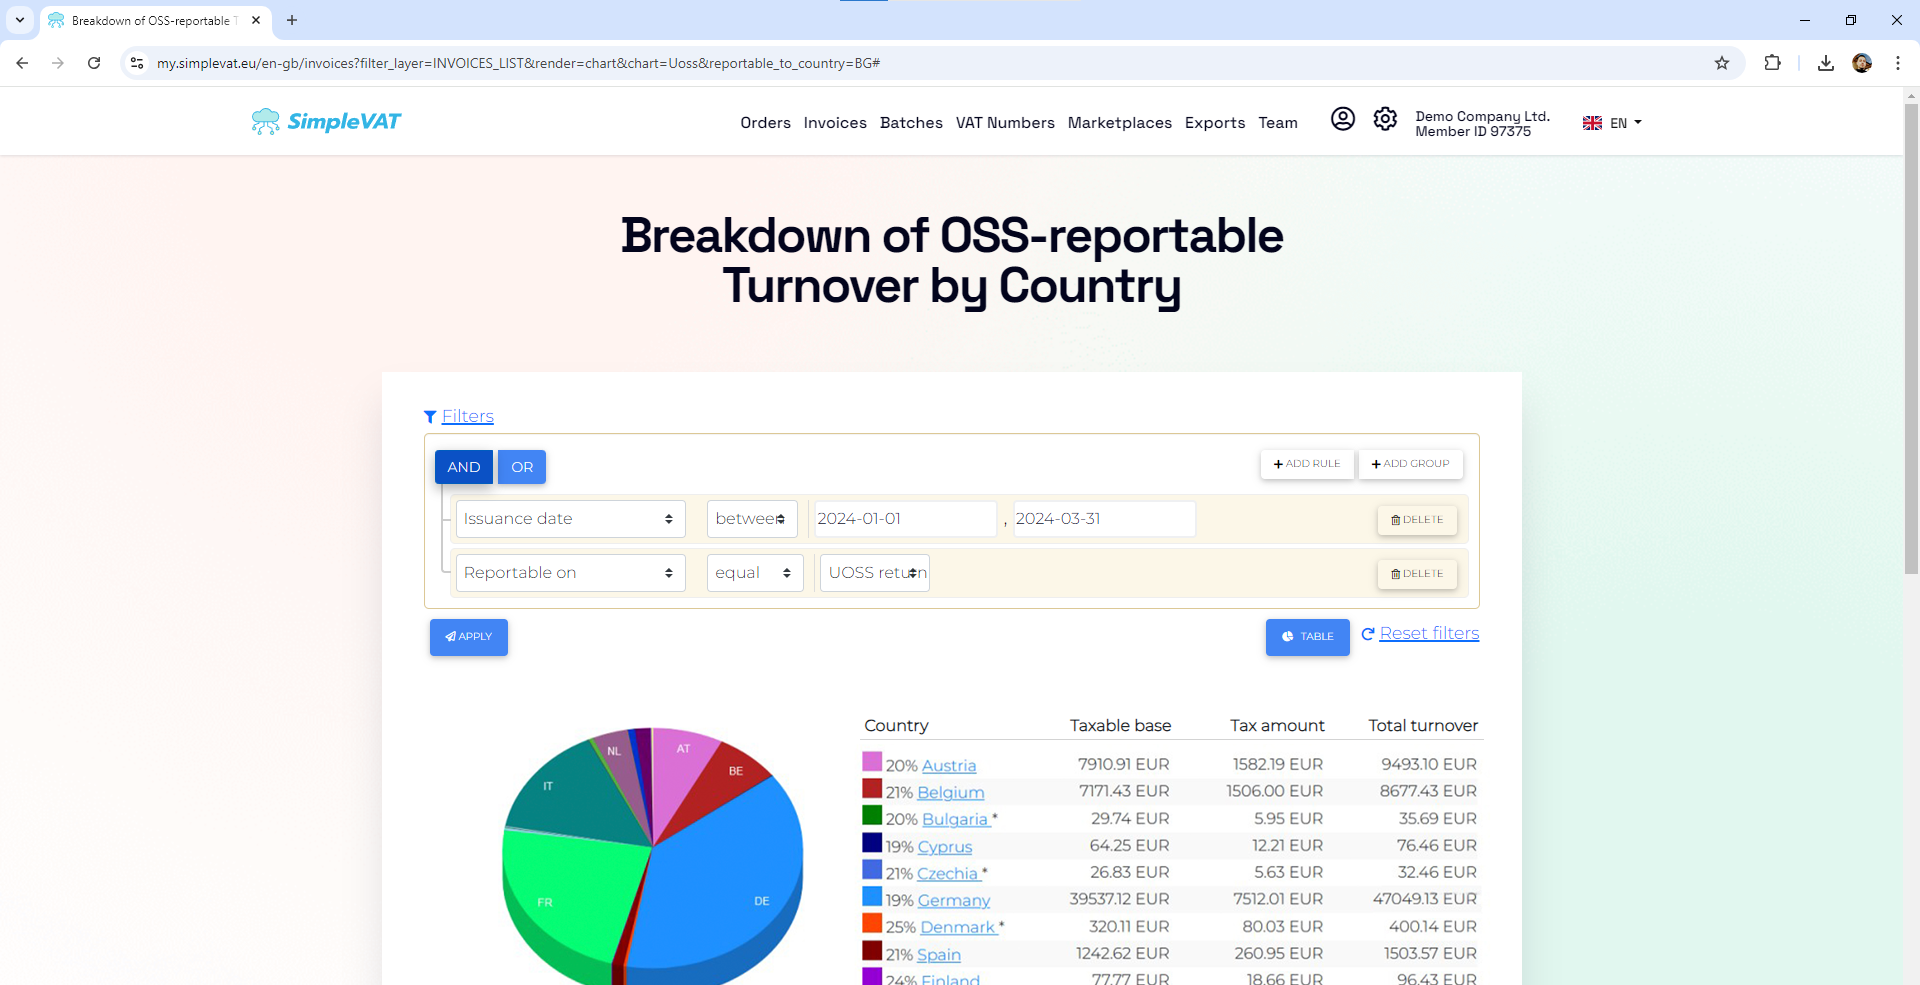The image size is (1920, 985).
Task: Open the Team menu
Action: coord(1278,123)
